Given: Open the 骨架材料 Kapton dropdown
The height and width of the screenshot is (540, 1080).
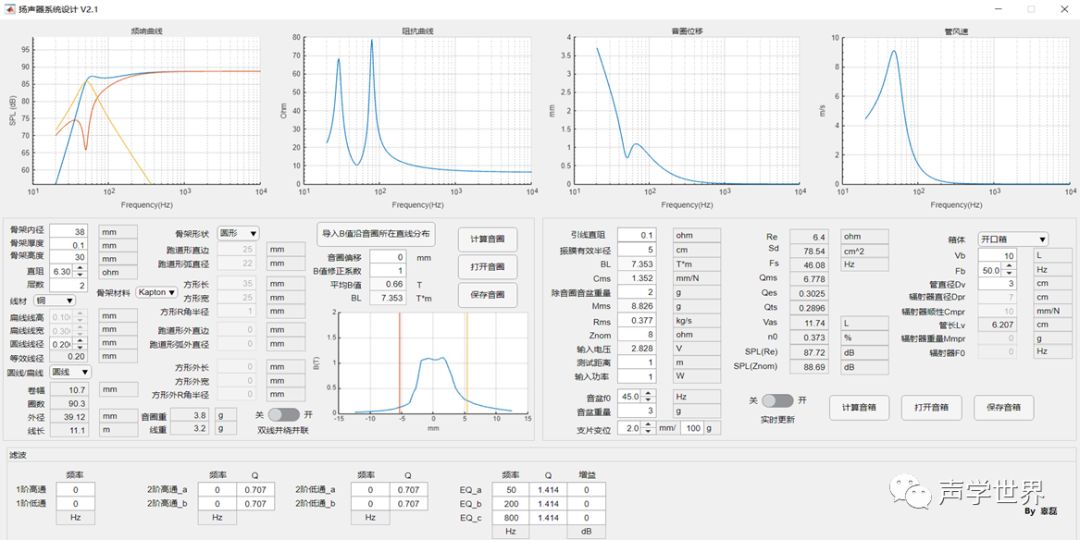Looking at the screenshot, I should coord(155,293).
